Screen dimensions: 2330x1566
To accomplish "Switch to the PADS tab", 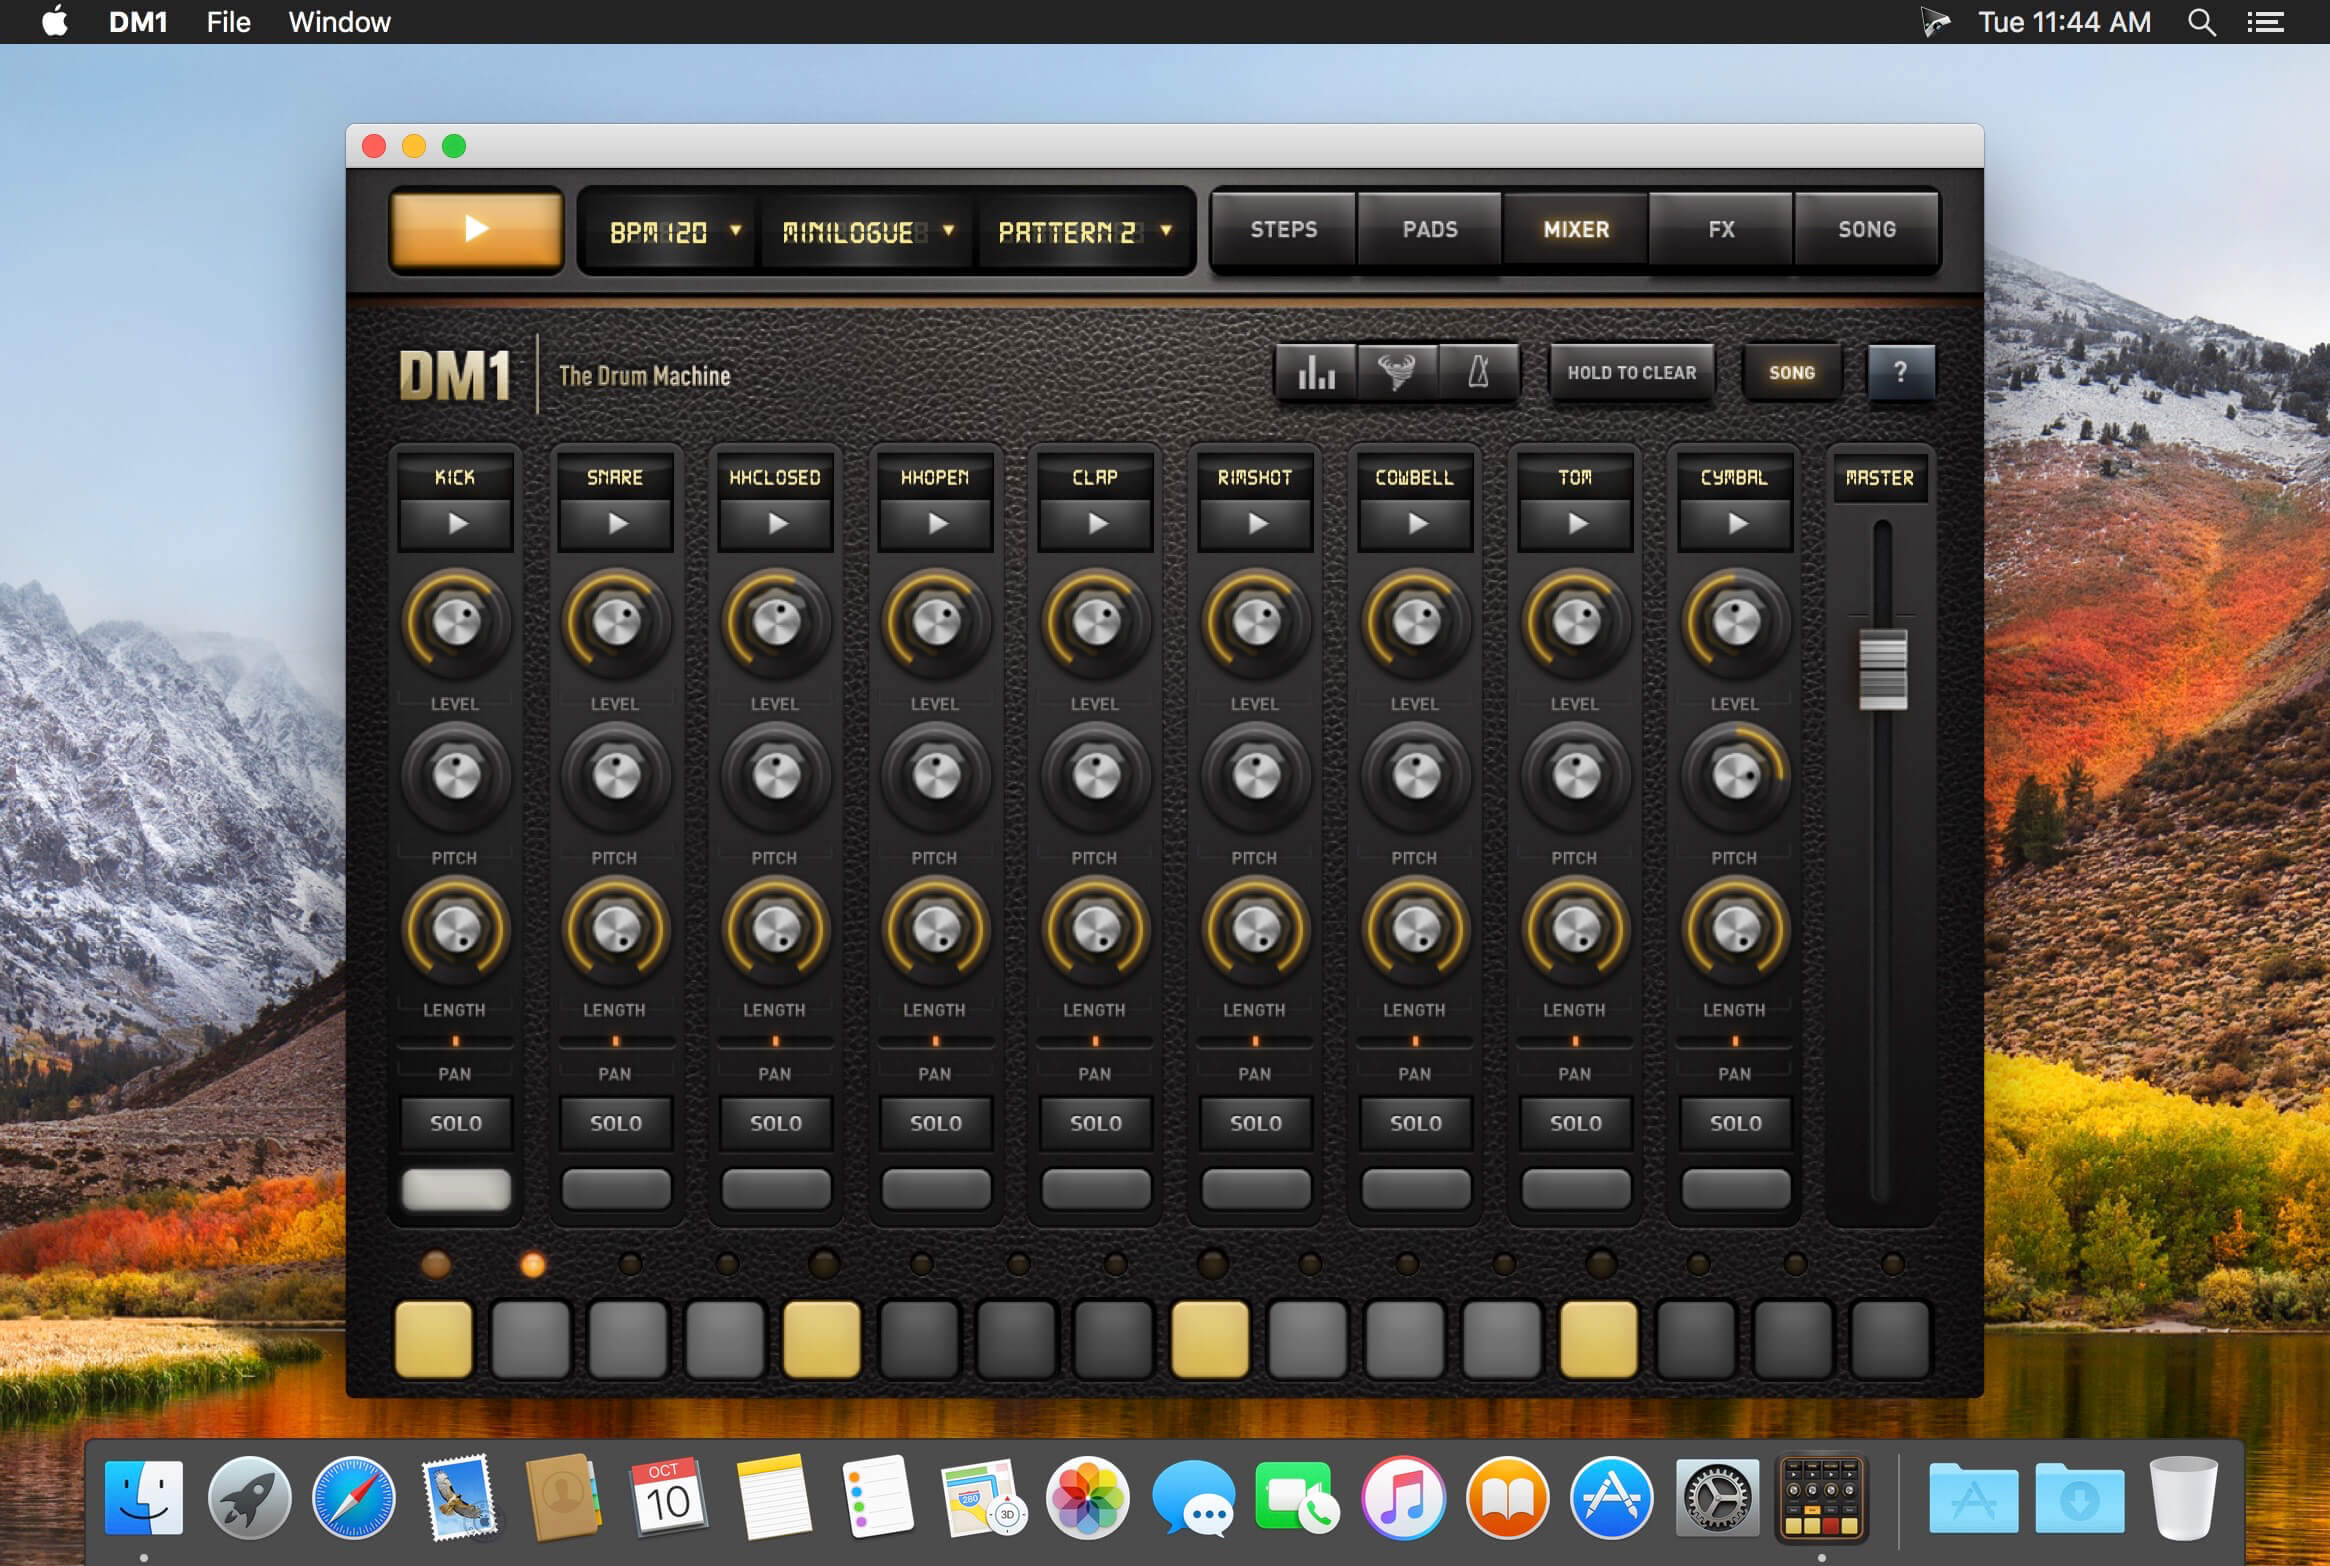I will [1430, 230].
